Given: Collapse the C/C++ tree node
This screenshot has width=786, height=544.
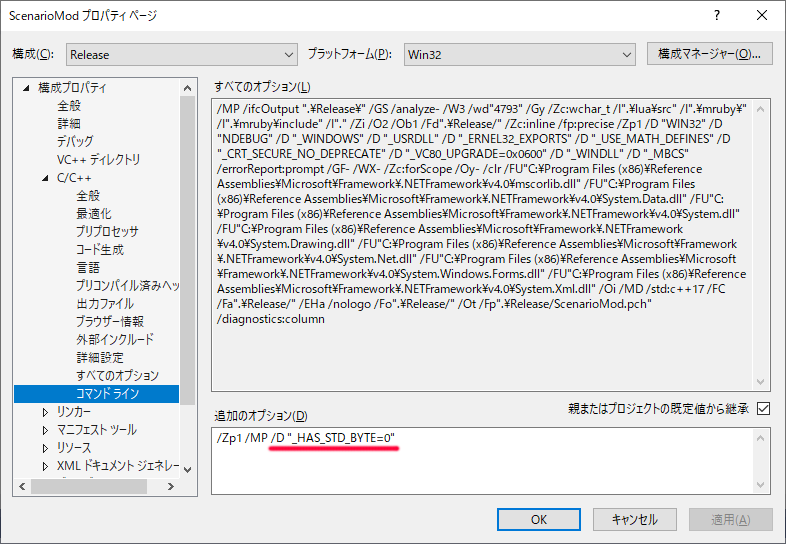Looking at the screenshot, I should click(45, 178).
